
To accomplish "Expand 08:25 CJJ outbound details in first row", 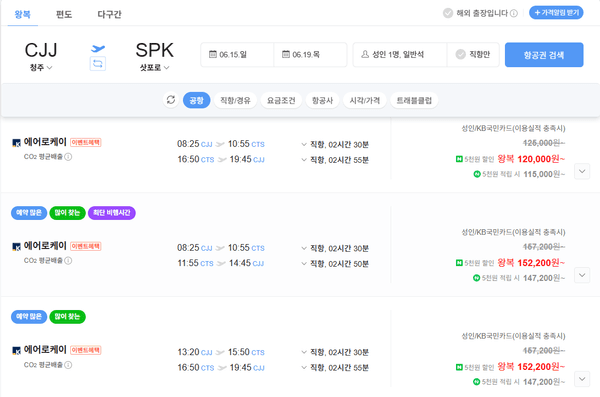I will coord(304,144).
